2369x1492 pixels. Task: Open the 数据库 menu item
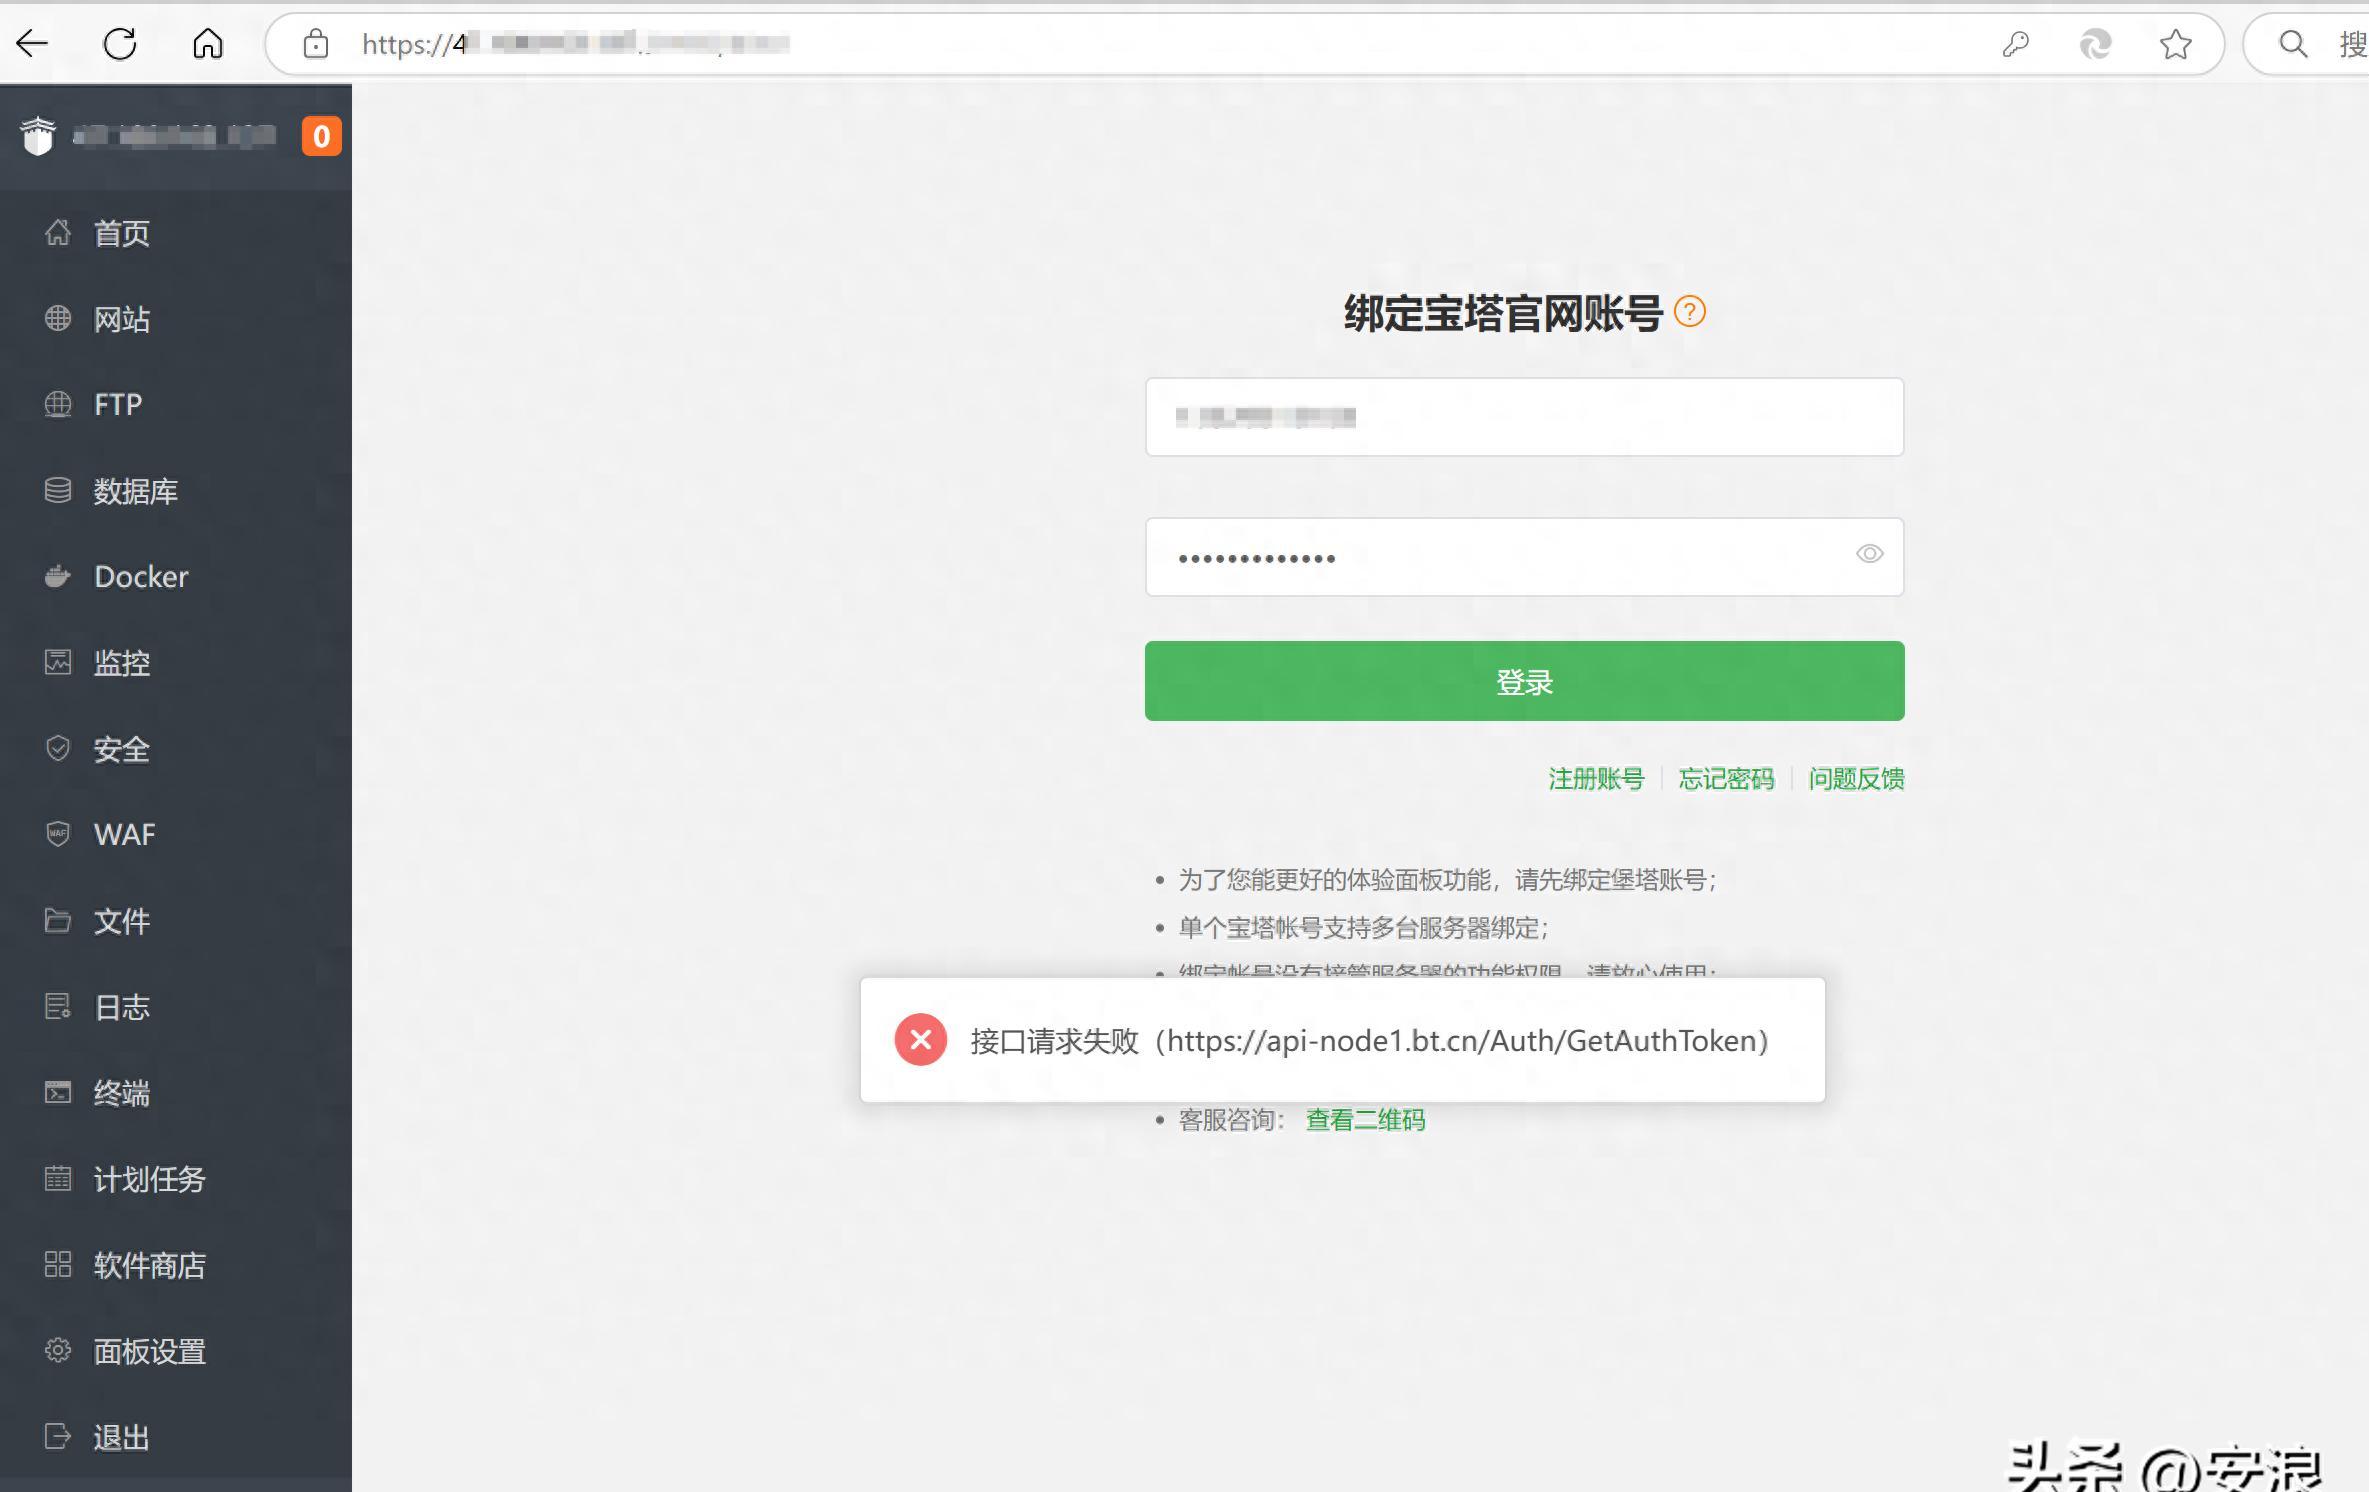point(136,491)
